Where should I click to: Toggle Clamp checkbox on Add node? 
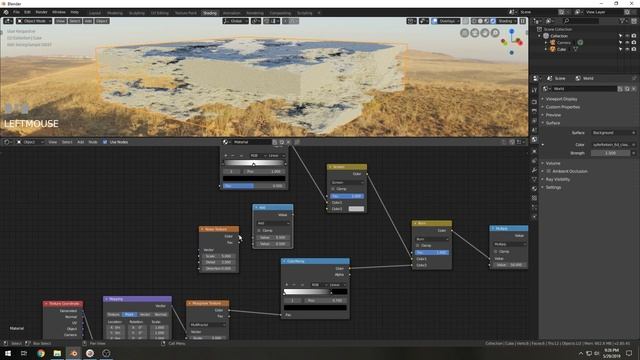click(x=259, y=231)
